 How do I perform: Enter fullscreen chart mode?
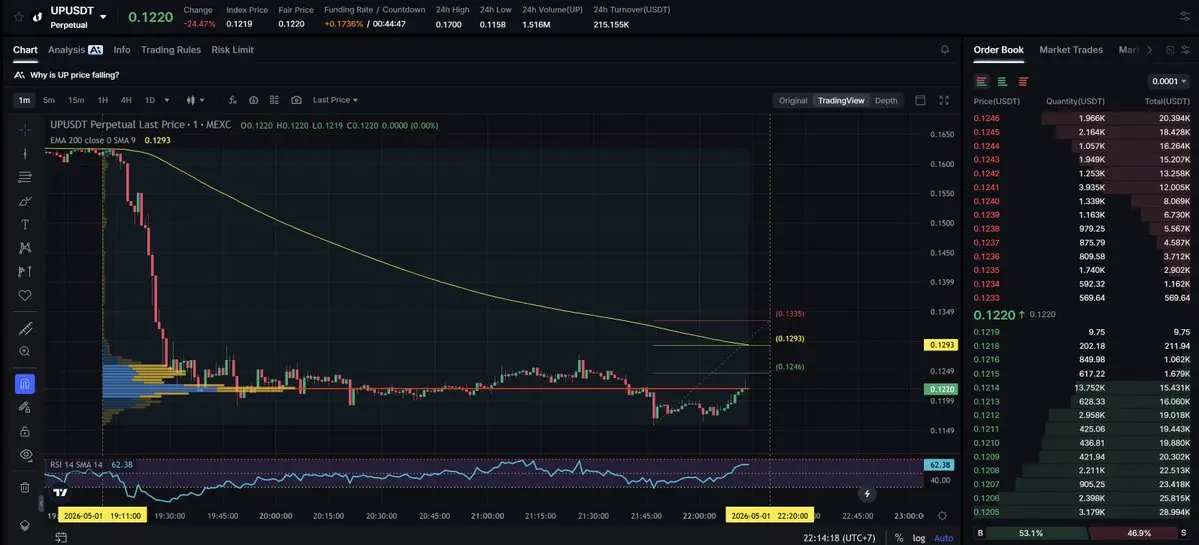point(944,100)
